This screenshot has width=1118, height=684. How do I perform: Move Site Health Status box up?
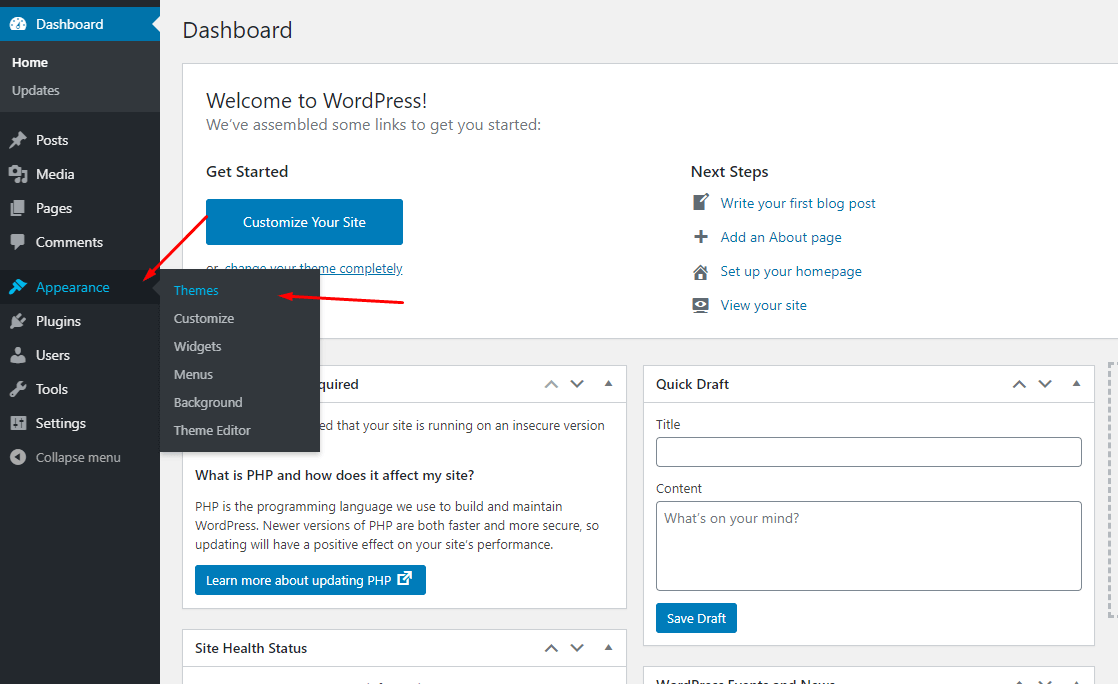[x=551, y=648]
